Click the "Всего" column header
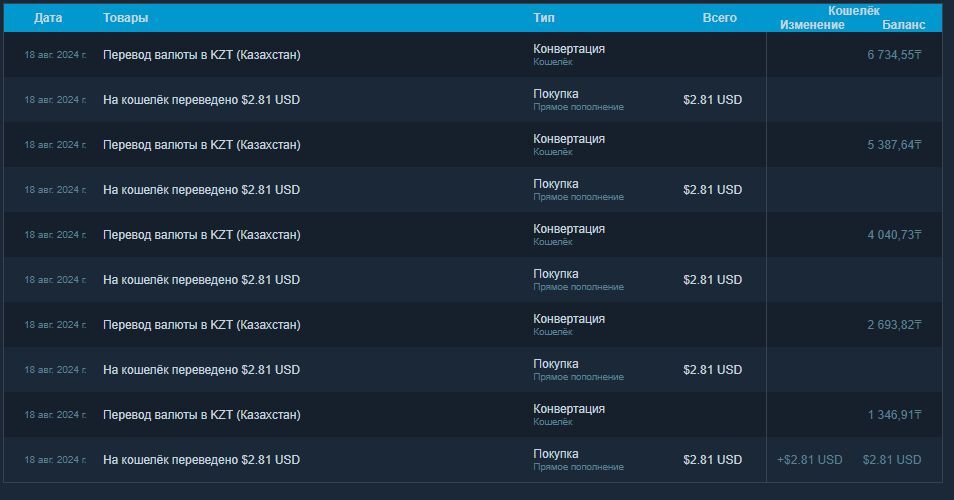The width and height of the screenshot is (954, 500). point(719,18)
